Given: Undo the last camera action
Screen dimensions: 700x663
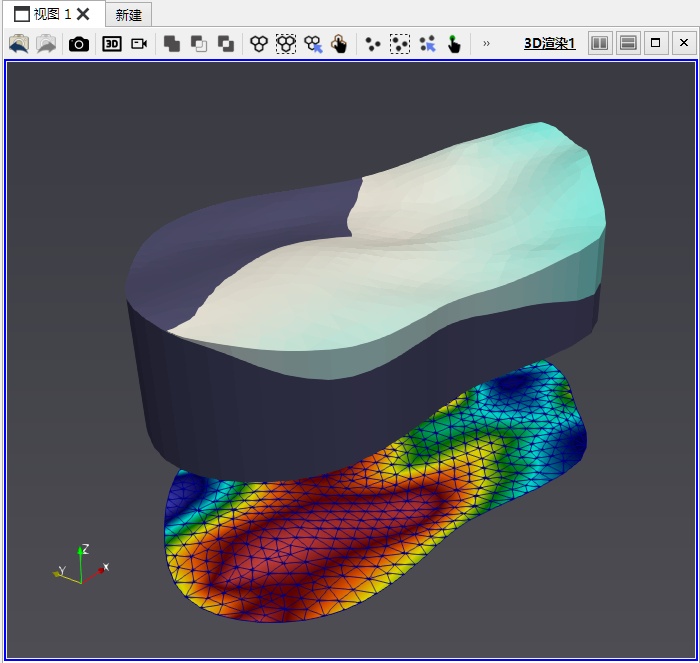Looking at the screenshot, I should pos(19,44).
